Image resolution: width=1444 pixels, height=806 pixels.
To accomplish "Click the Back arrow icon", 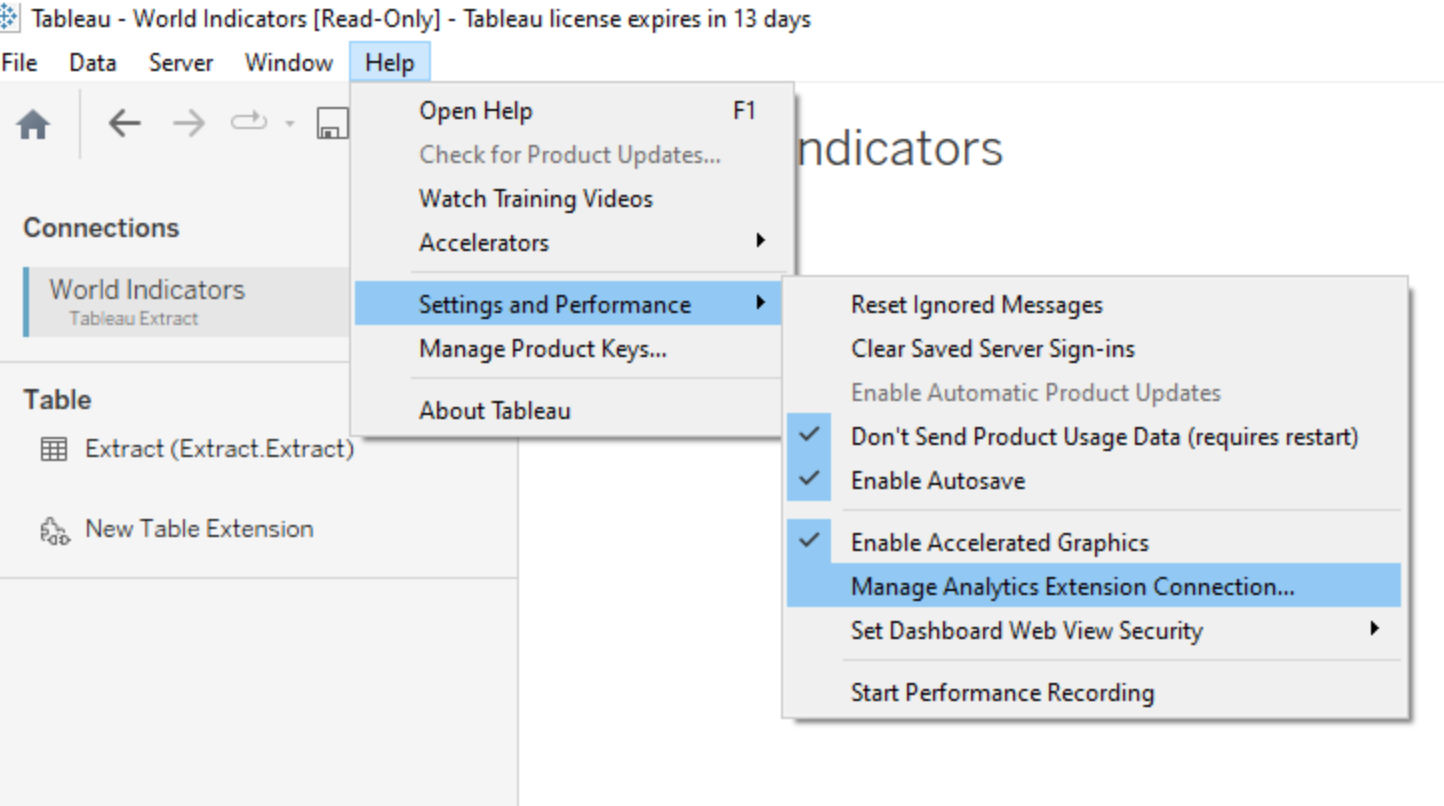I will (x=124, y=123).
